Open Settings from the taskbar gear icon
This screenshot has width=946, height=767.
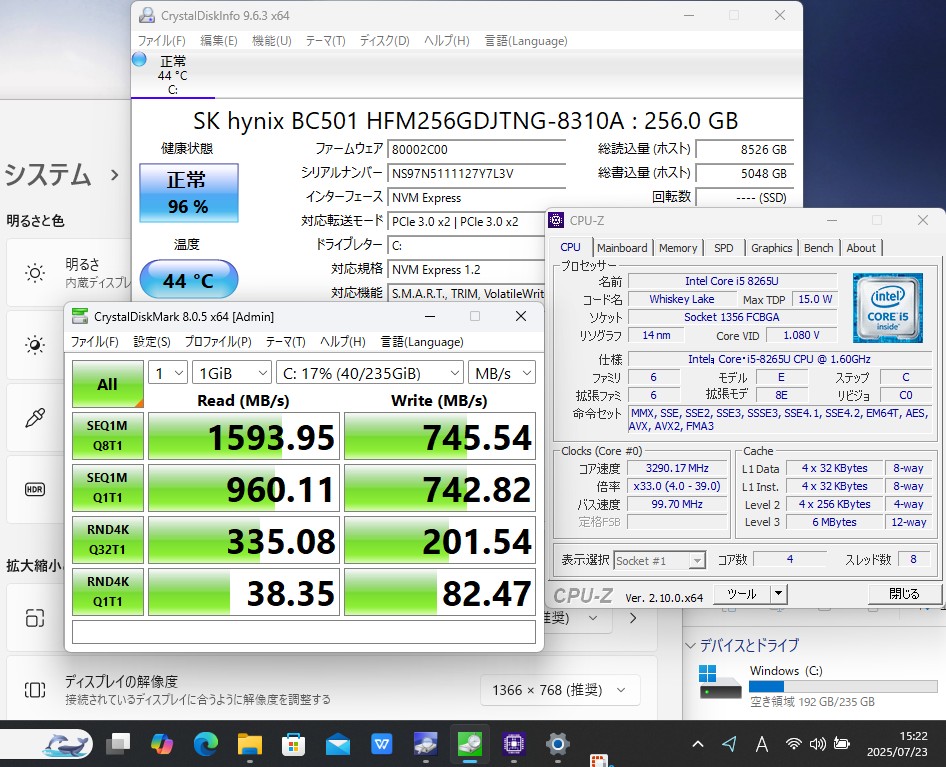pos(558,744)
